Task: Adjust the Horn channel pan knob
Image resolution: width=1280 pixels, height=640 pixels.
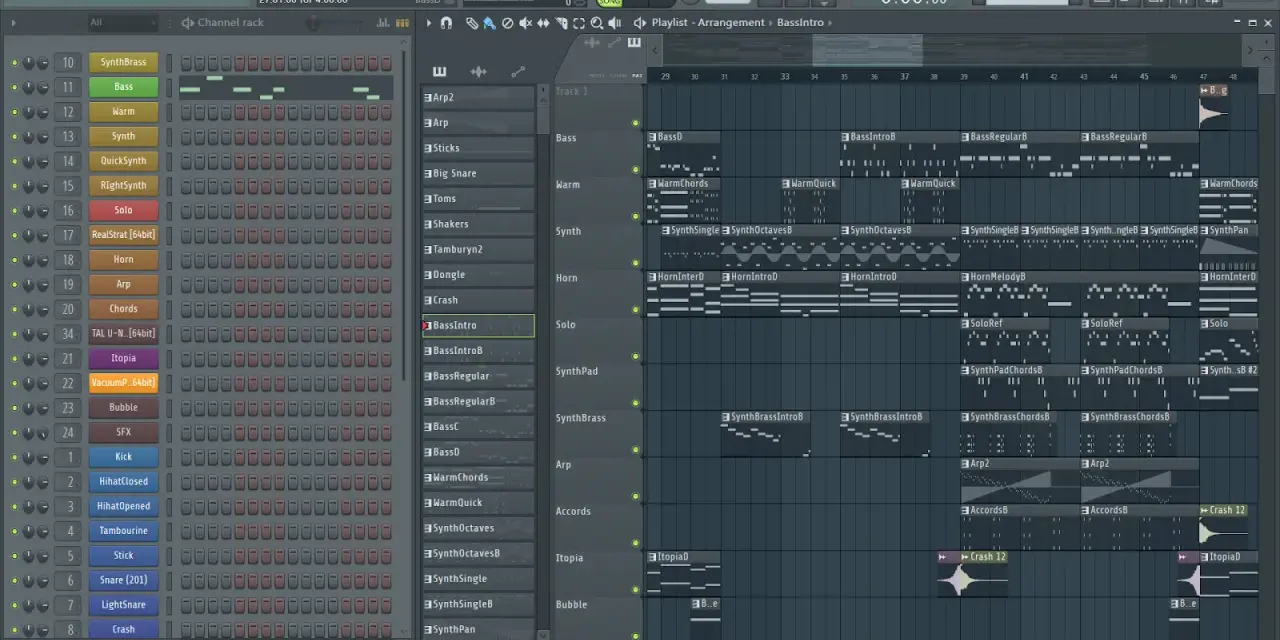Action: tap(28, 260)
